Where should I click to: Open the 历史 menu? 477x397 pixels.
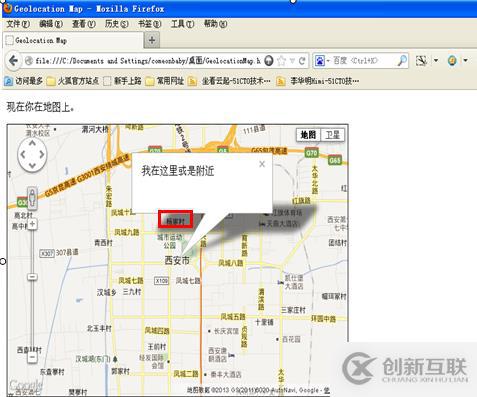(x=117, y=24)
